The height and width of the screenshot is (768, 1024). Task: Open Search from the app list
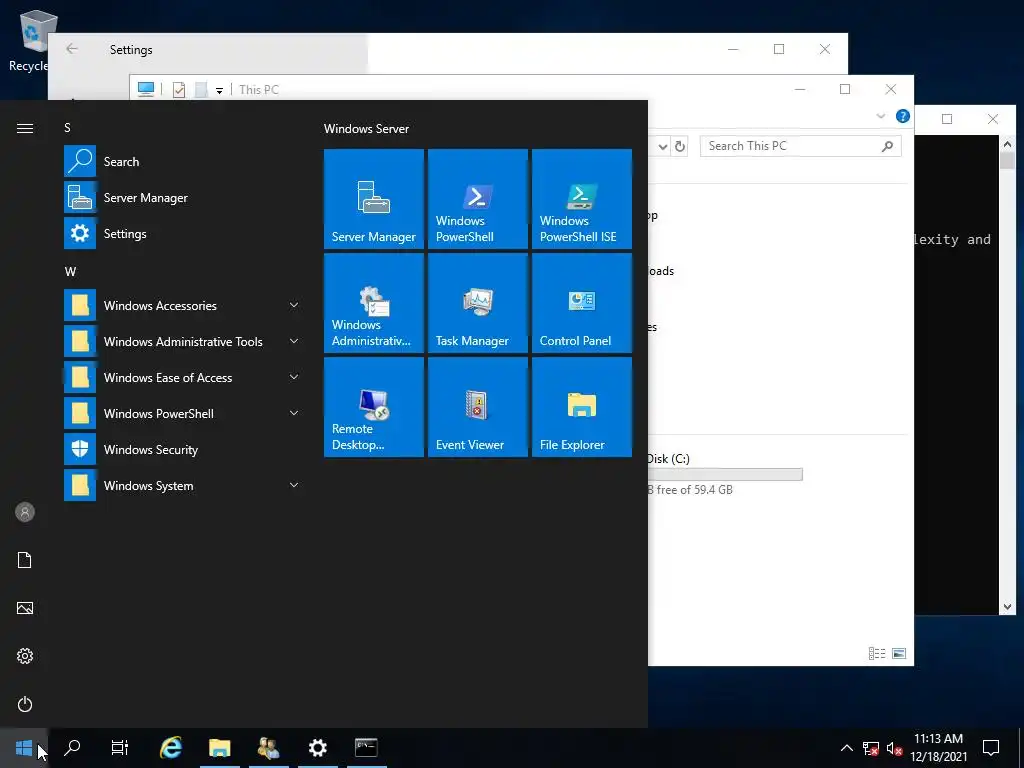coord(183,161)
